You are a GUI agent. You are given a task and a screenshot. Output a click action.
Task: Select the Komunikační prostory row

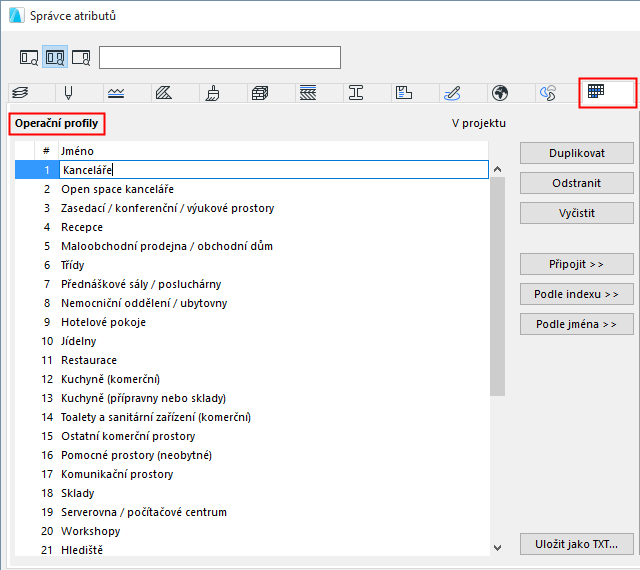[x=251, y=474]
